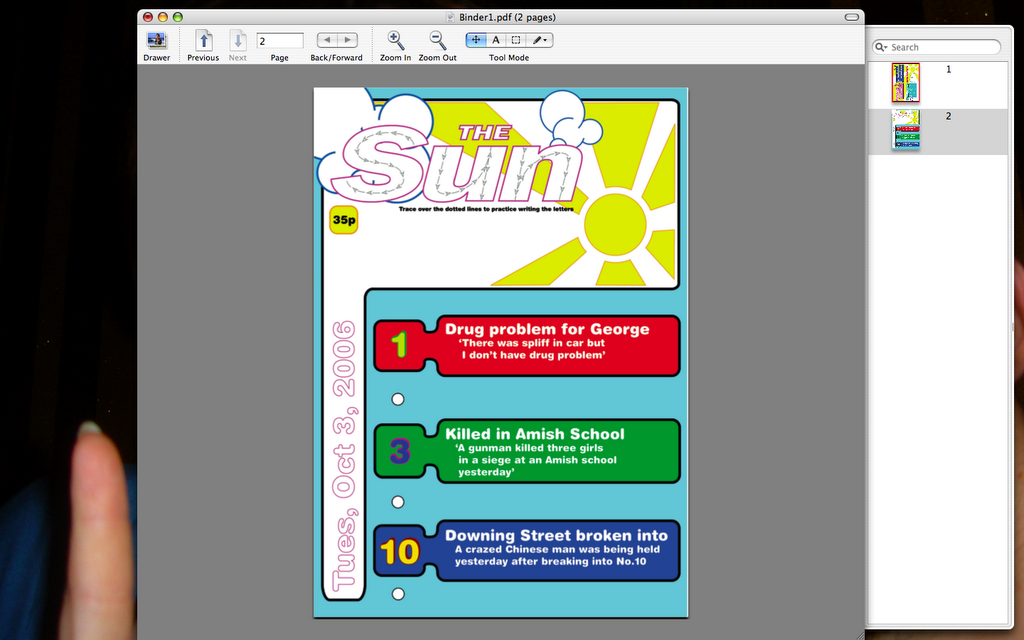Navigate Forward using right arrow button

[347, 40]
